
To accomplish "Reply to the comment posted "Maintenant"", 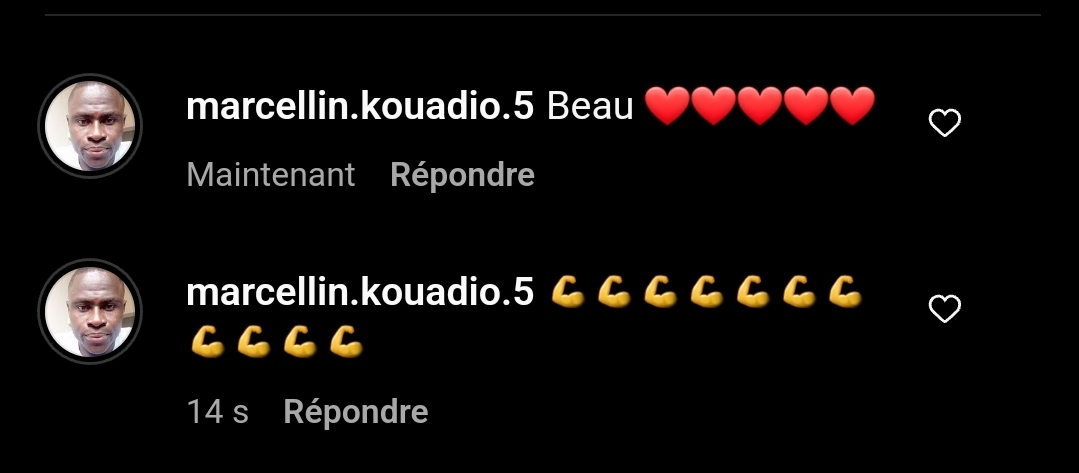I will (x=462, y=175).
